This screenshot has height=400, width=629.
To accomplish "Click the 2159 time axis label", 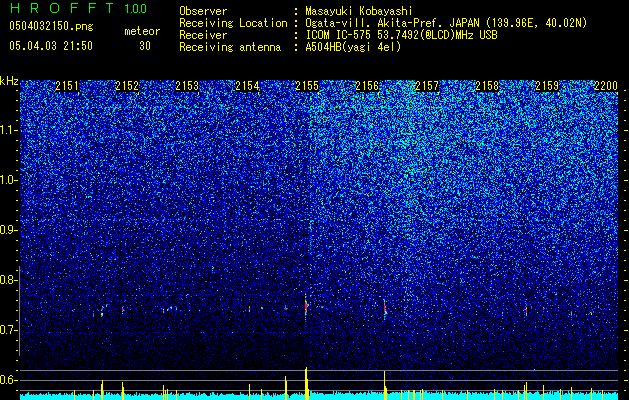I will 548,86.
